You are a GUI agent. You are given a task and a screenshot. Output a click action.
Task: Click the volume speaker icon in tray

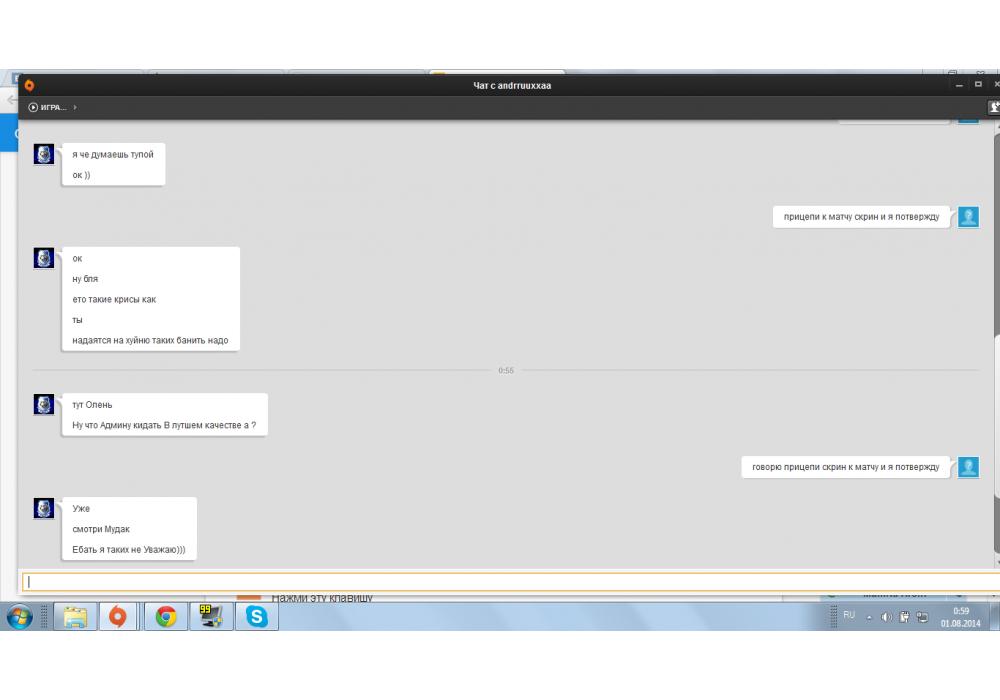click(886, 617)
